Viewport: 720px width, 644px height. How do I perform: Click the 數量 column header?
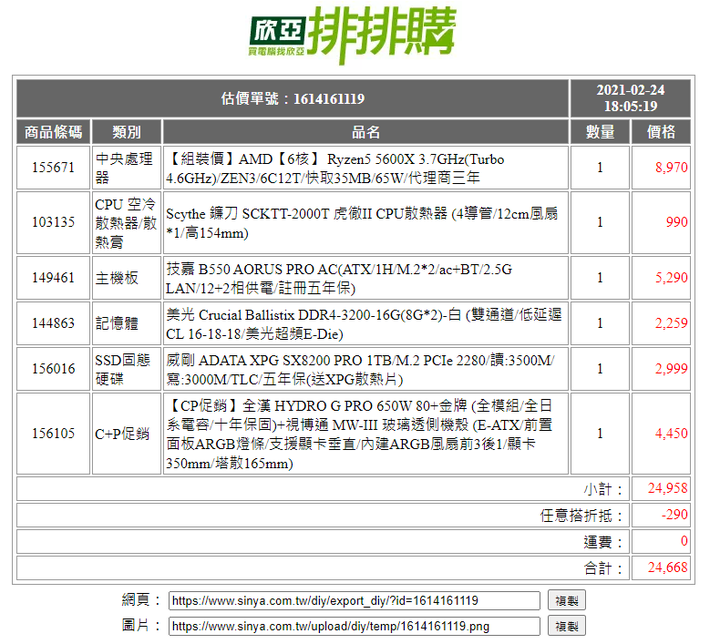[x=600, y=132]
